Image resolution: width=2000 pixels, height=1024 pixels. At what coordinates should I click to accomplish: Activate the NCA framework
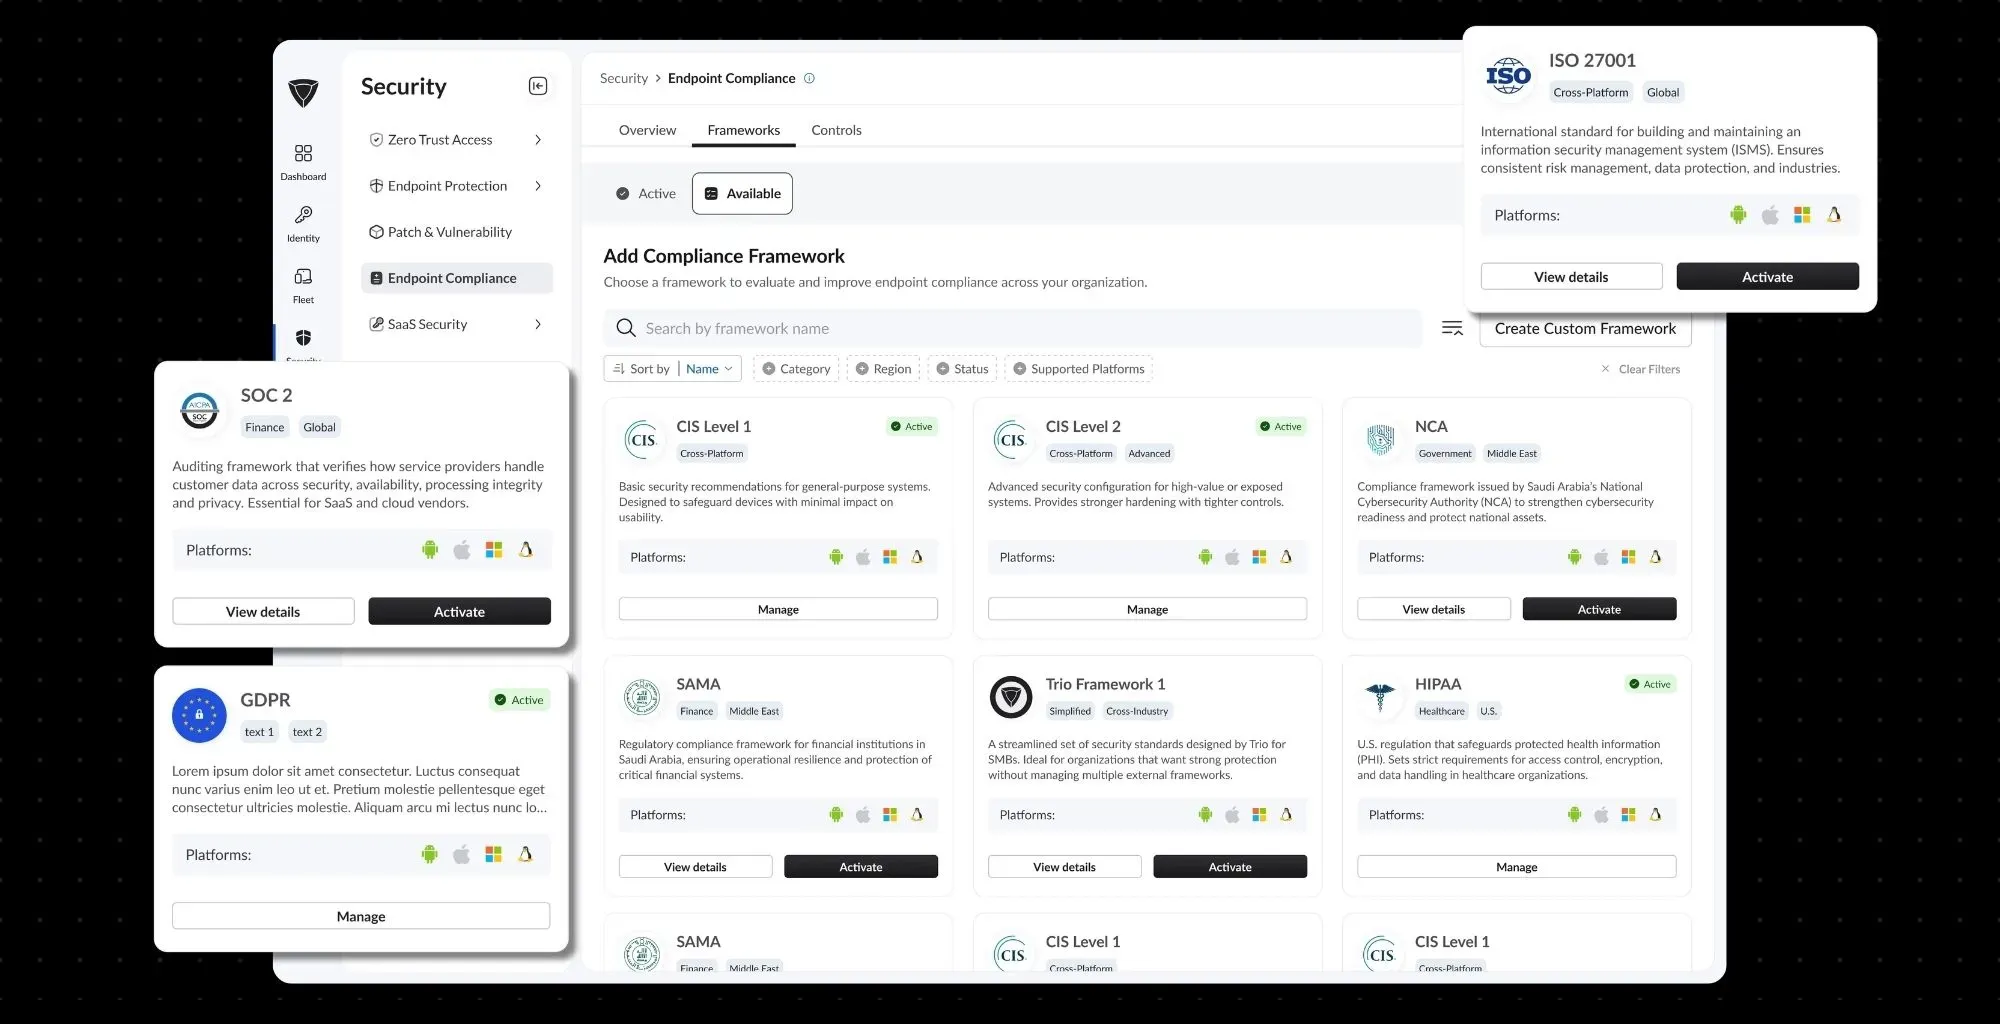(1599, 609)
